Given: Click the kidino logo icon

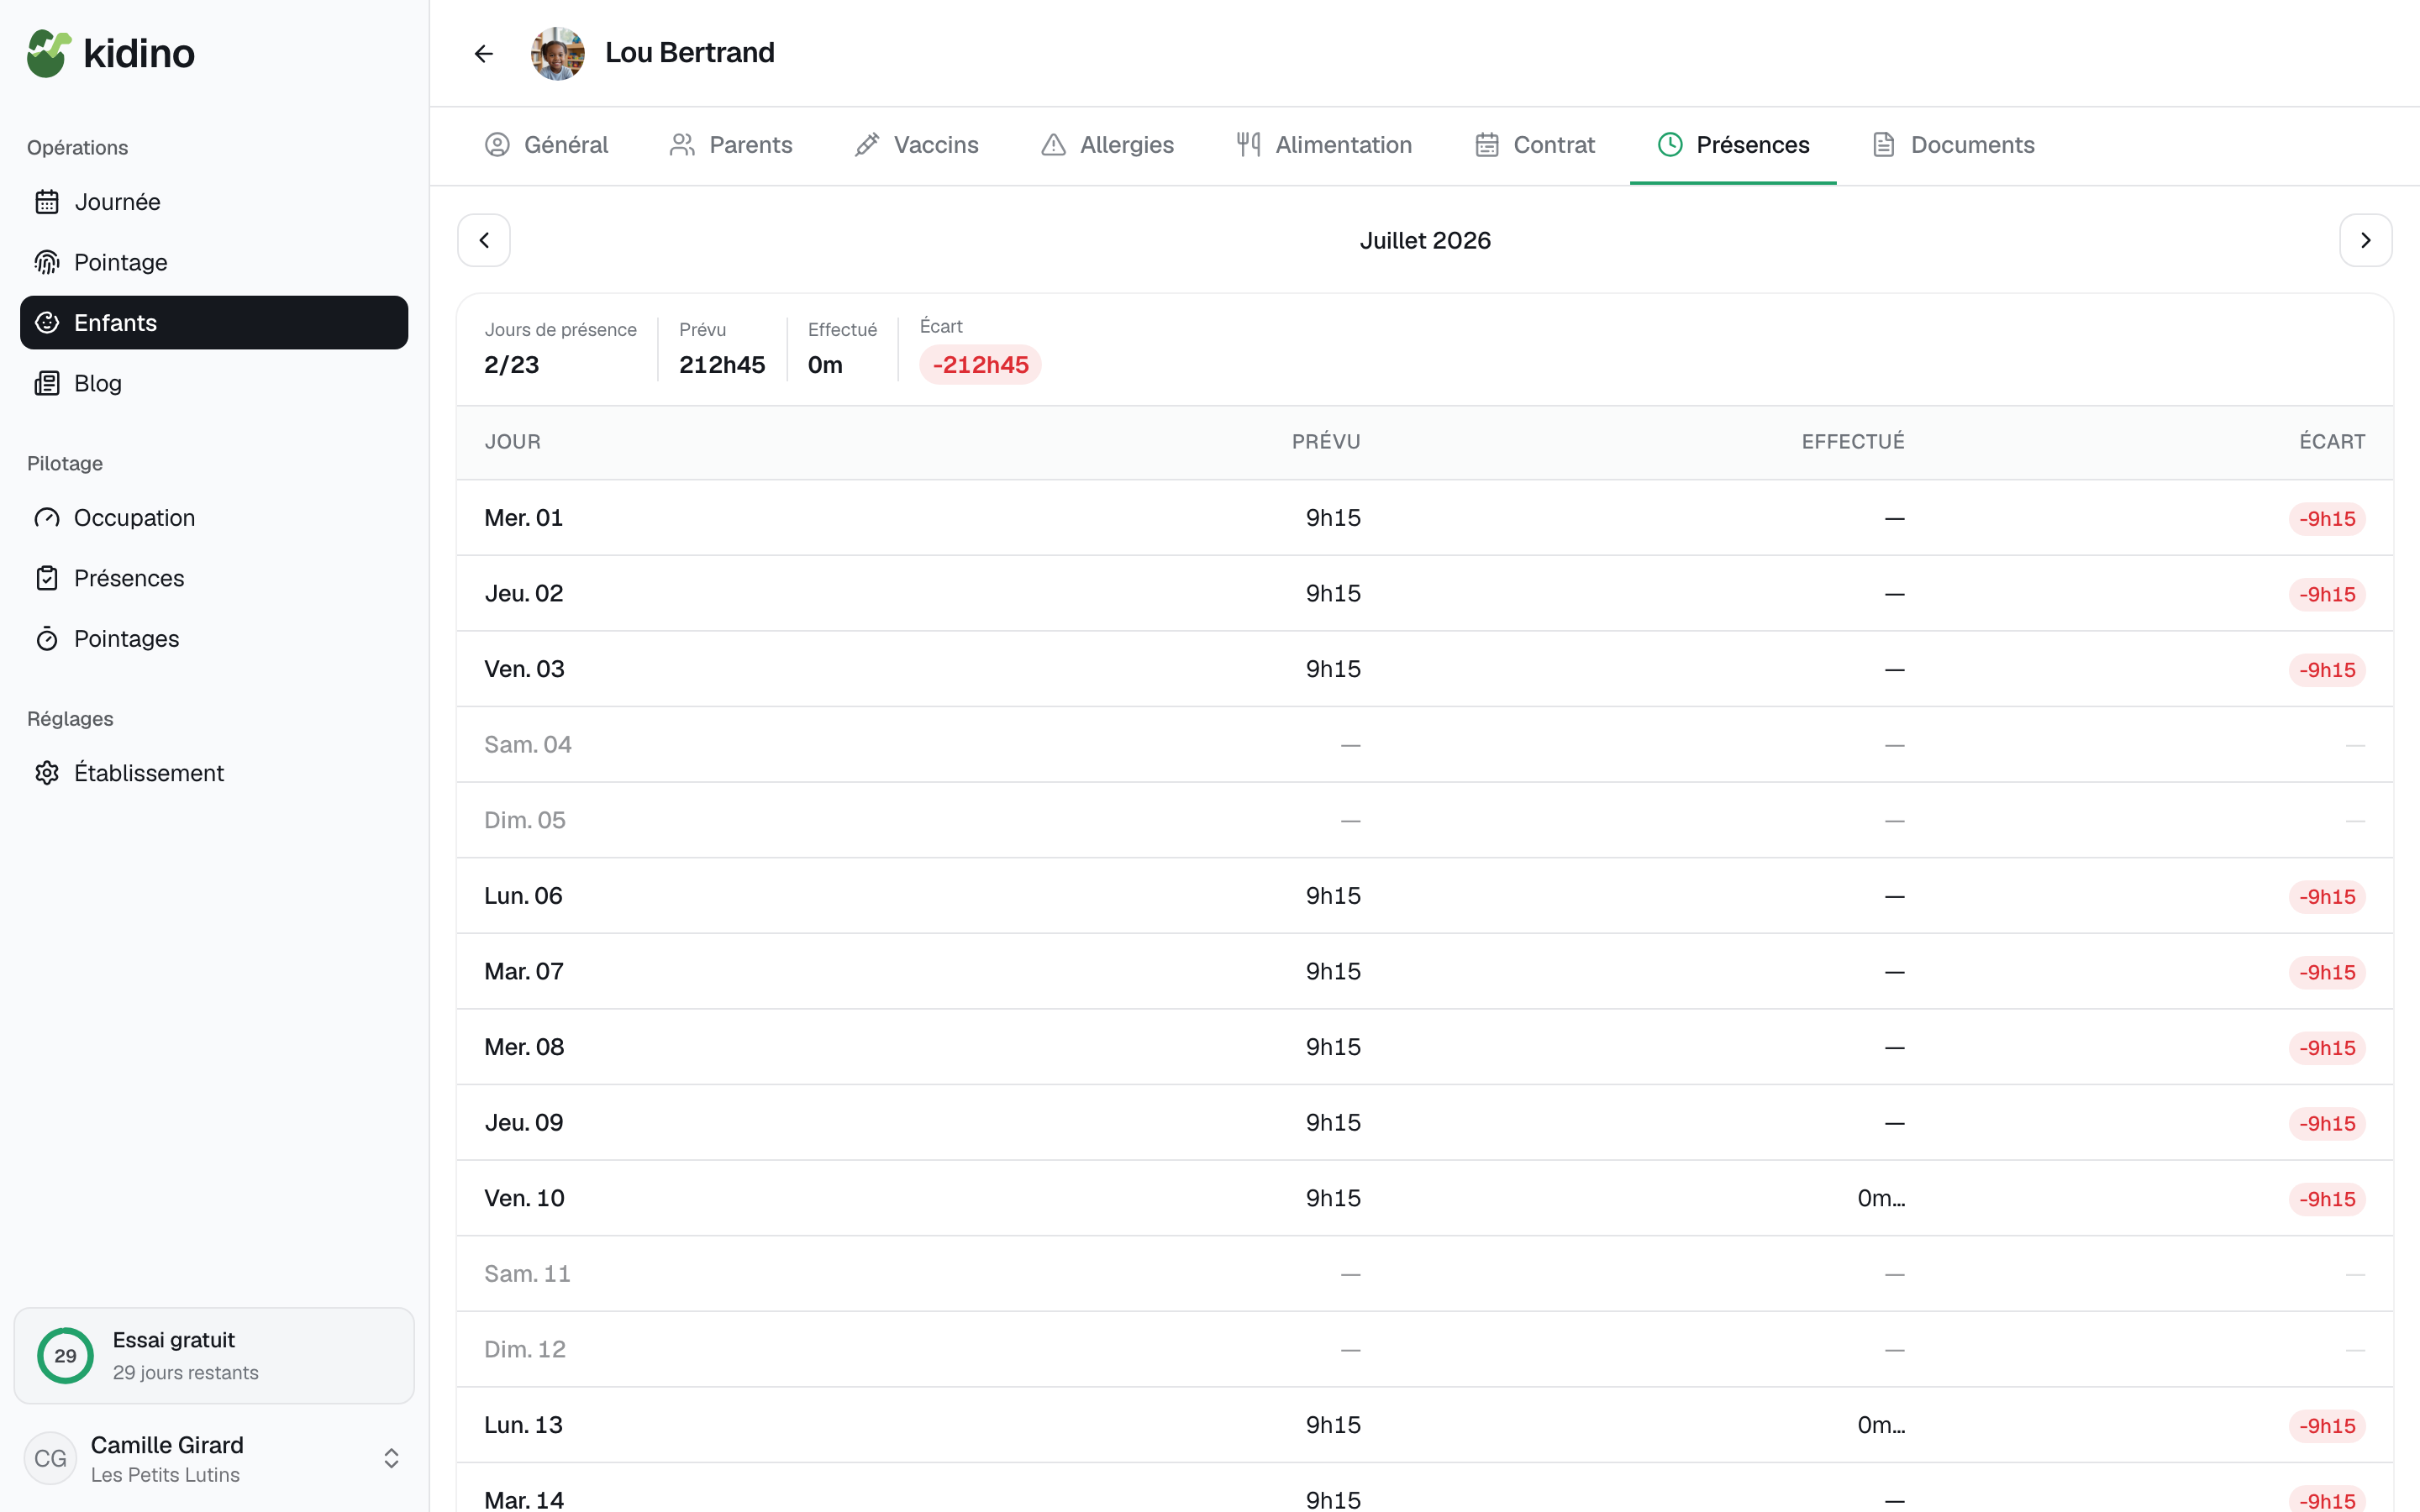Looking at the screenshot, I should click(49, 53).
